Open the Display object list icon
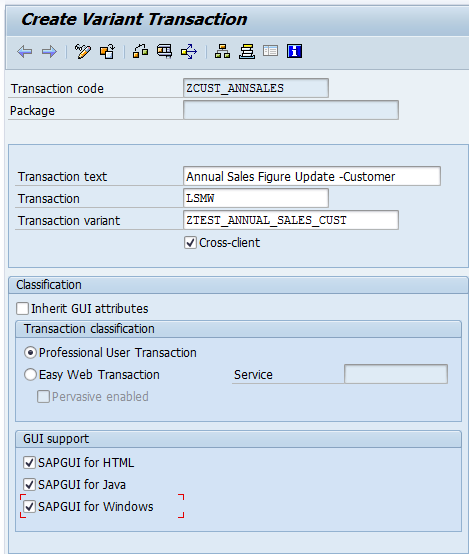Image resolution: width=469 pixels, height=554 pixels. click(222, 51)
